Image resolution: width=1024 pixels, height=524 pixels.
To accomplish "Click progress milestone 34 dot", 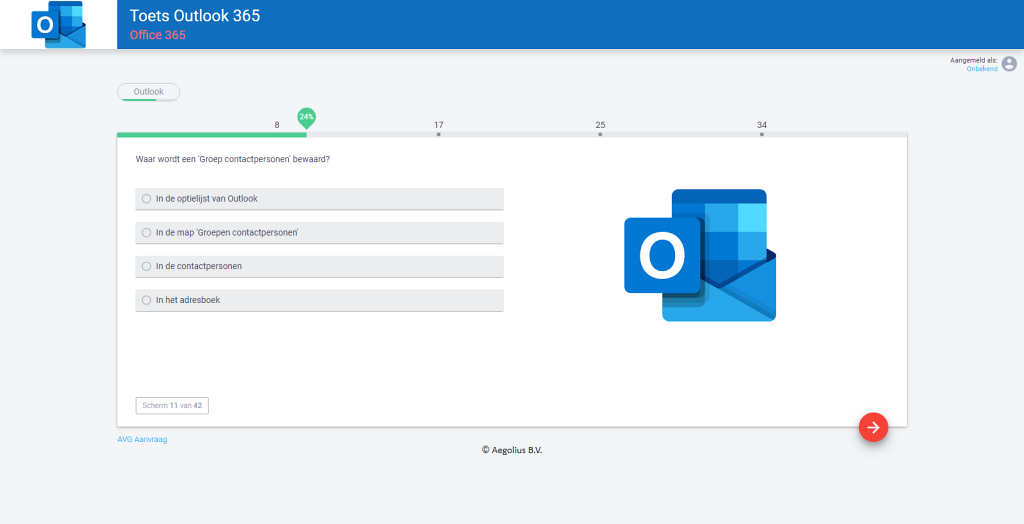I will click(x=761, y=135).
